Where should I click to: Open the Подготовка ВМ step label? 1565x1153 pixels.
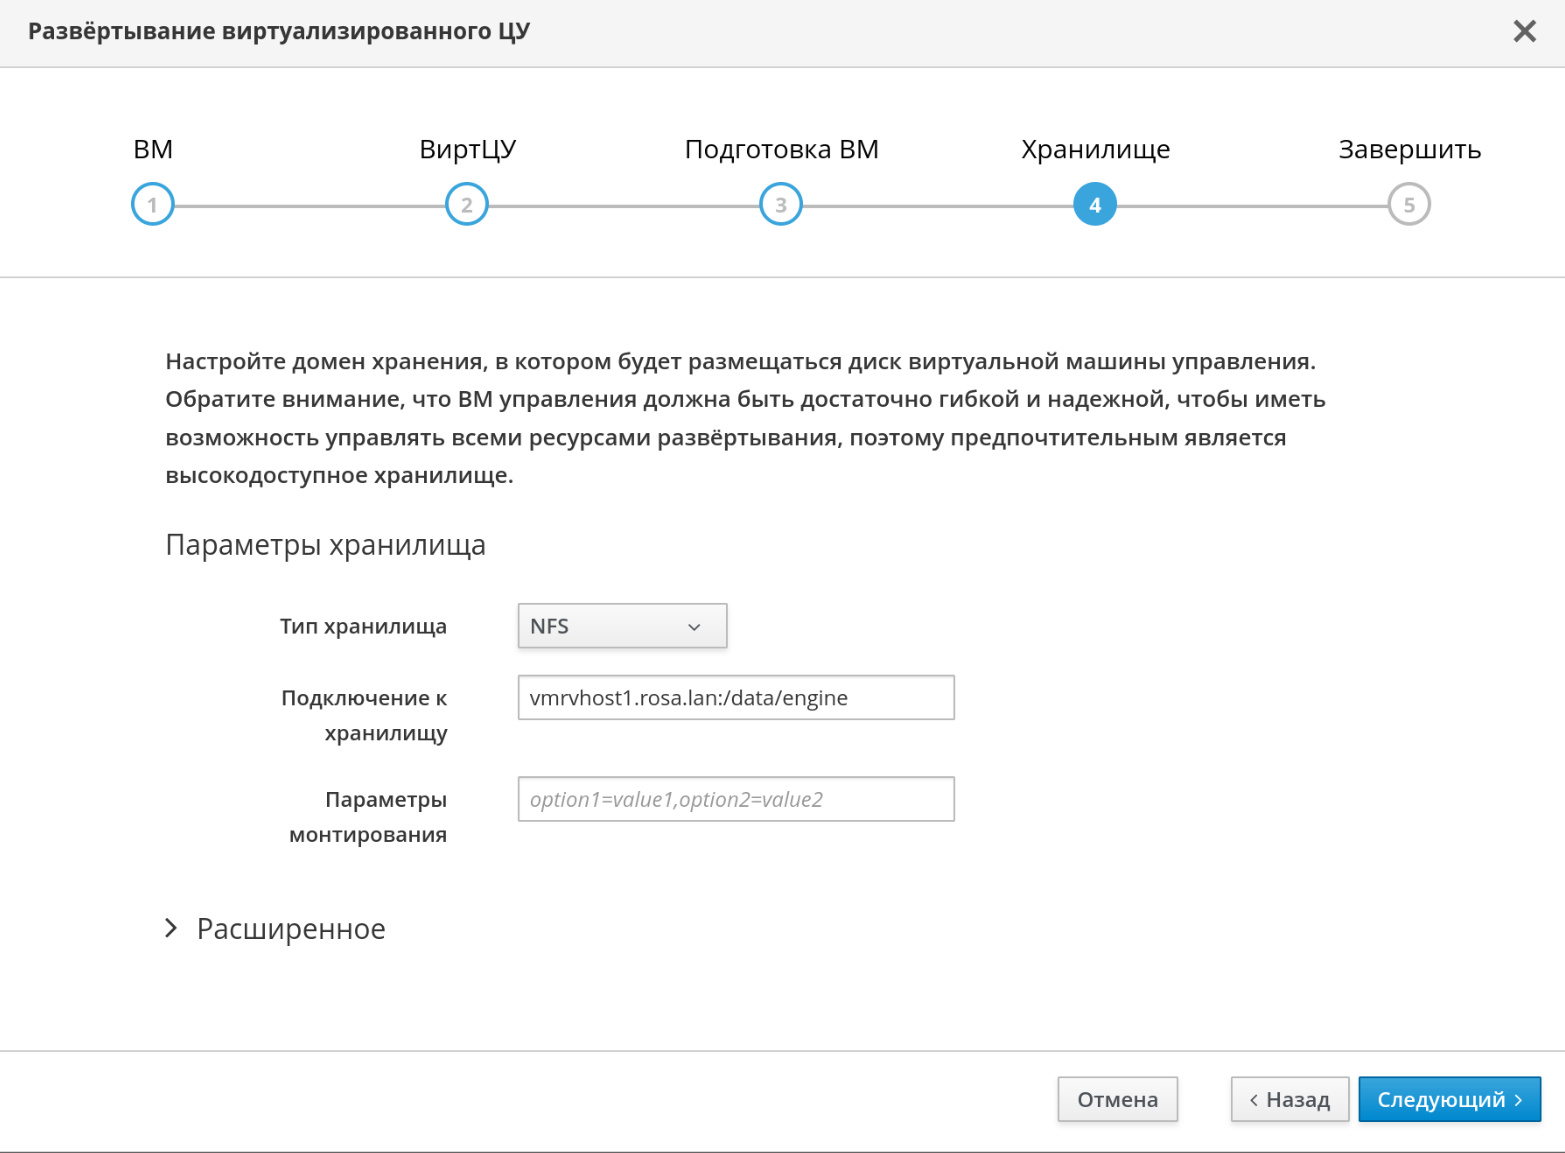781,150
